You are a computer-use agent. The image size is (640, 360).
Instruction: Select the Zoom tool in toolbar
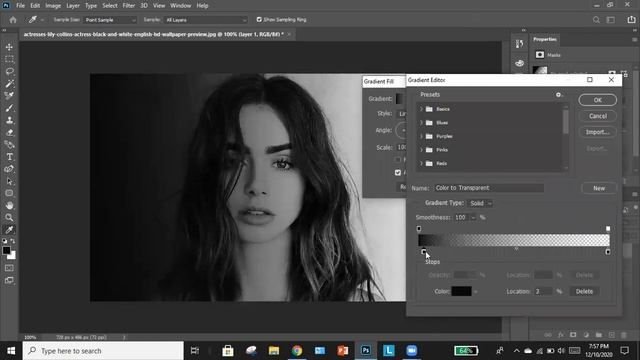coord(9,217)
